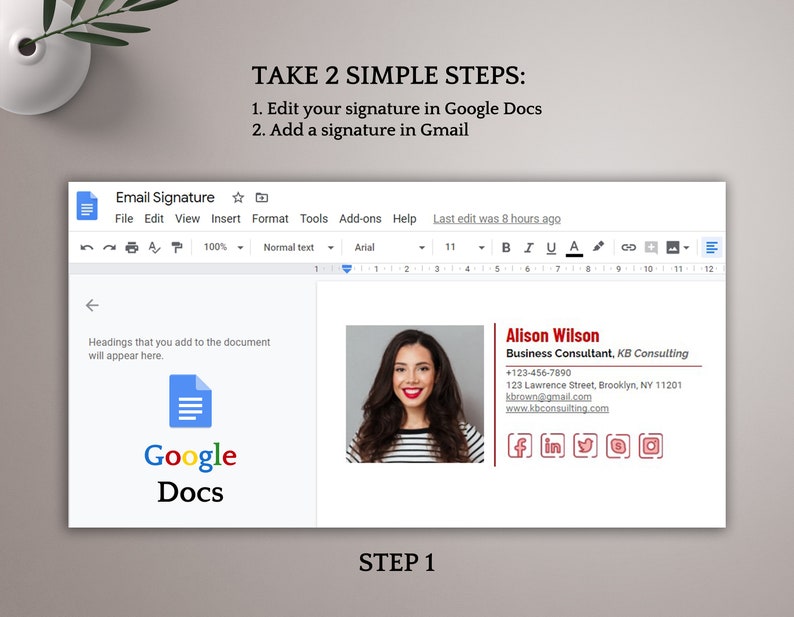The image size is (794, 617).
Task: Click the large Google Docs file logo
Action: 190,401
